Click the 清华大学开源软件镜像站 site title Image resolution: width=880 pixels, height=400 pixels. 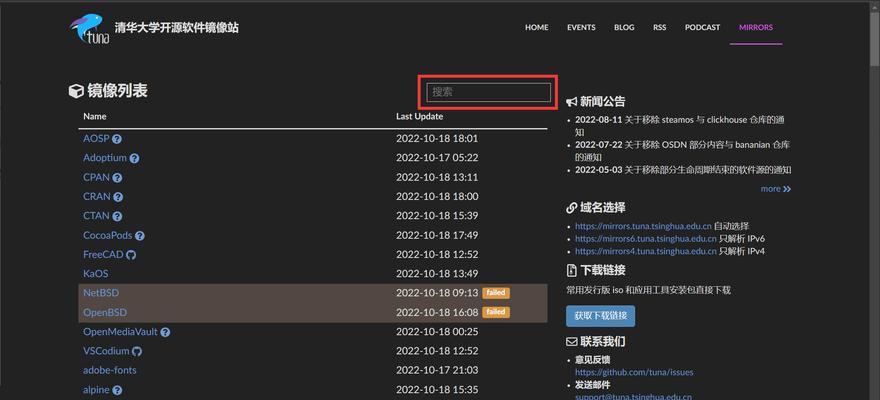176,27
